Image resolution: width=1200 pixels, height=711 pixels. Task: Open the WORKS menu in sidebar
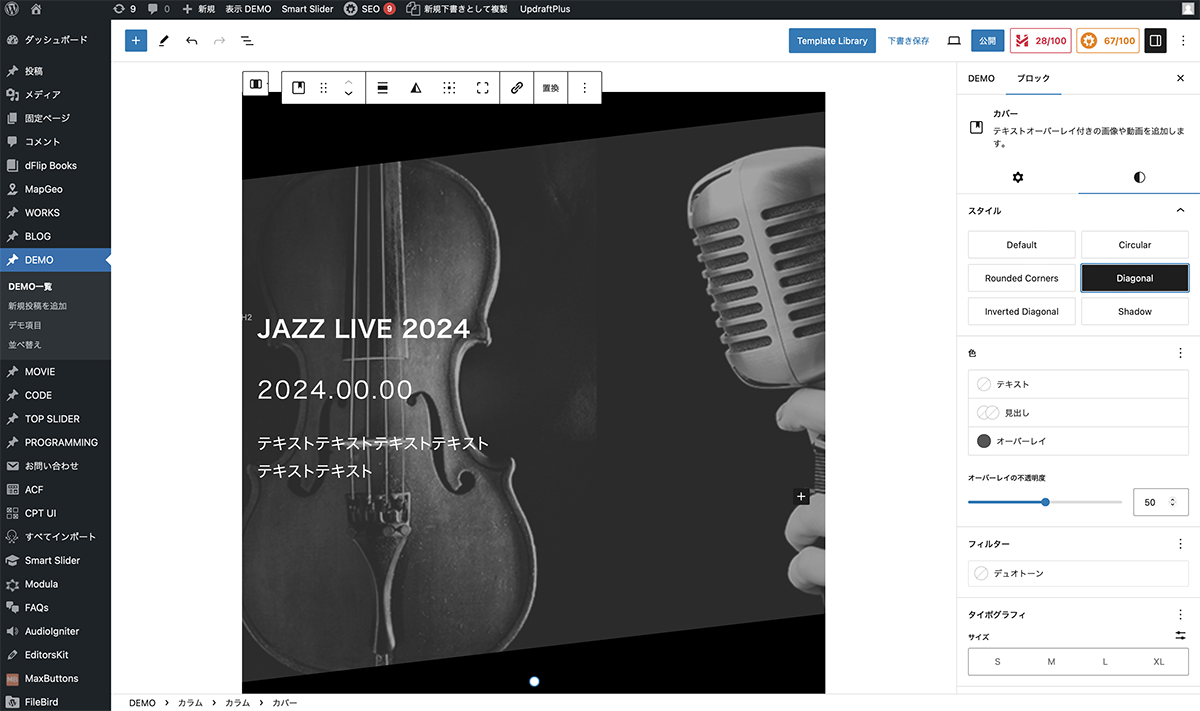point(42,213)
